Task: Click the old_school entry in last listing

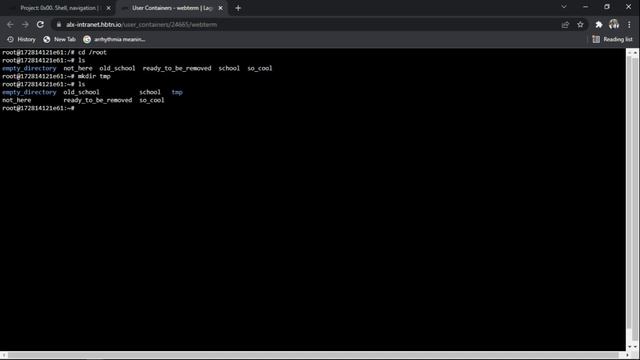Action: point(81,92)
